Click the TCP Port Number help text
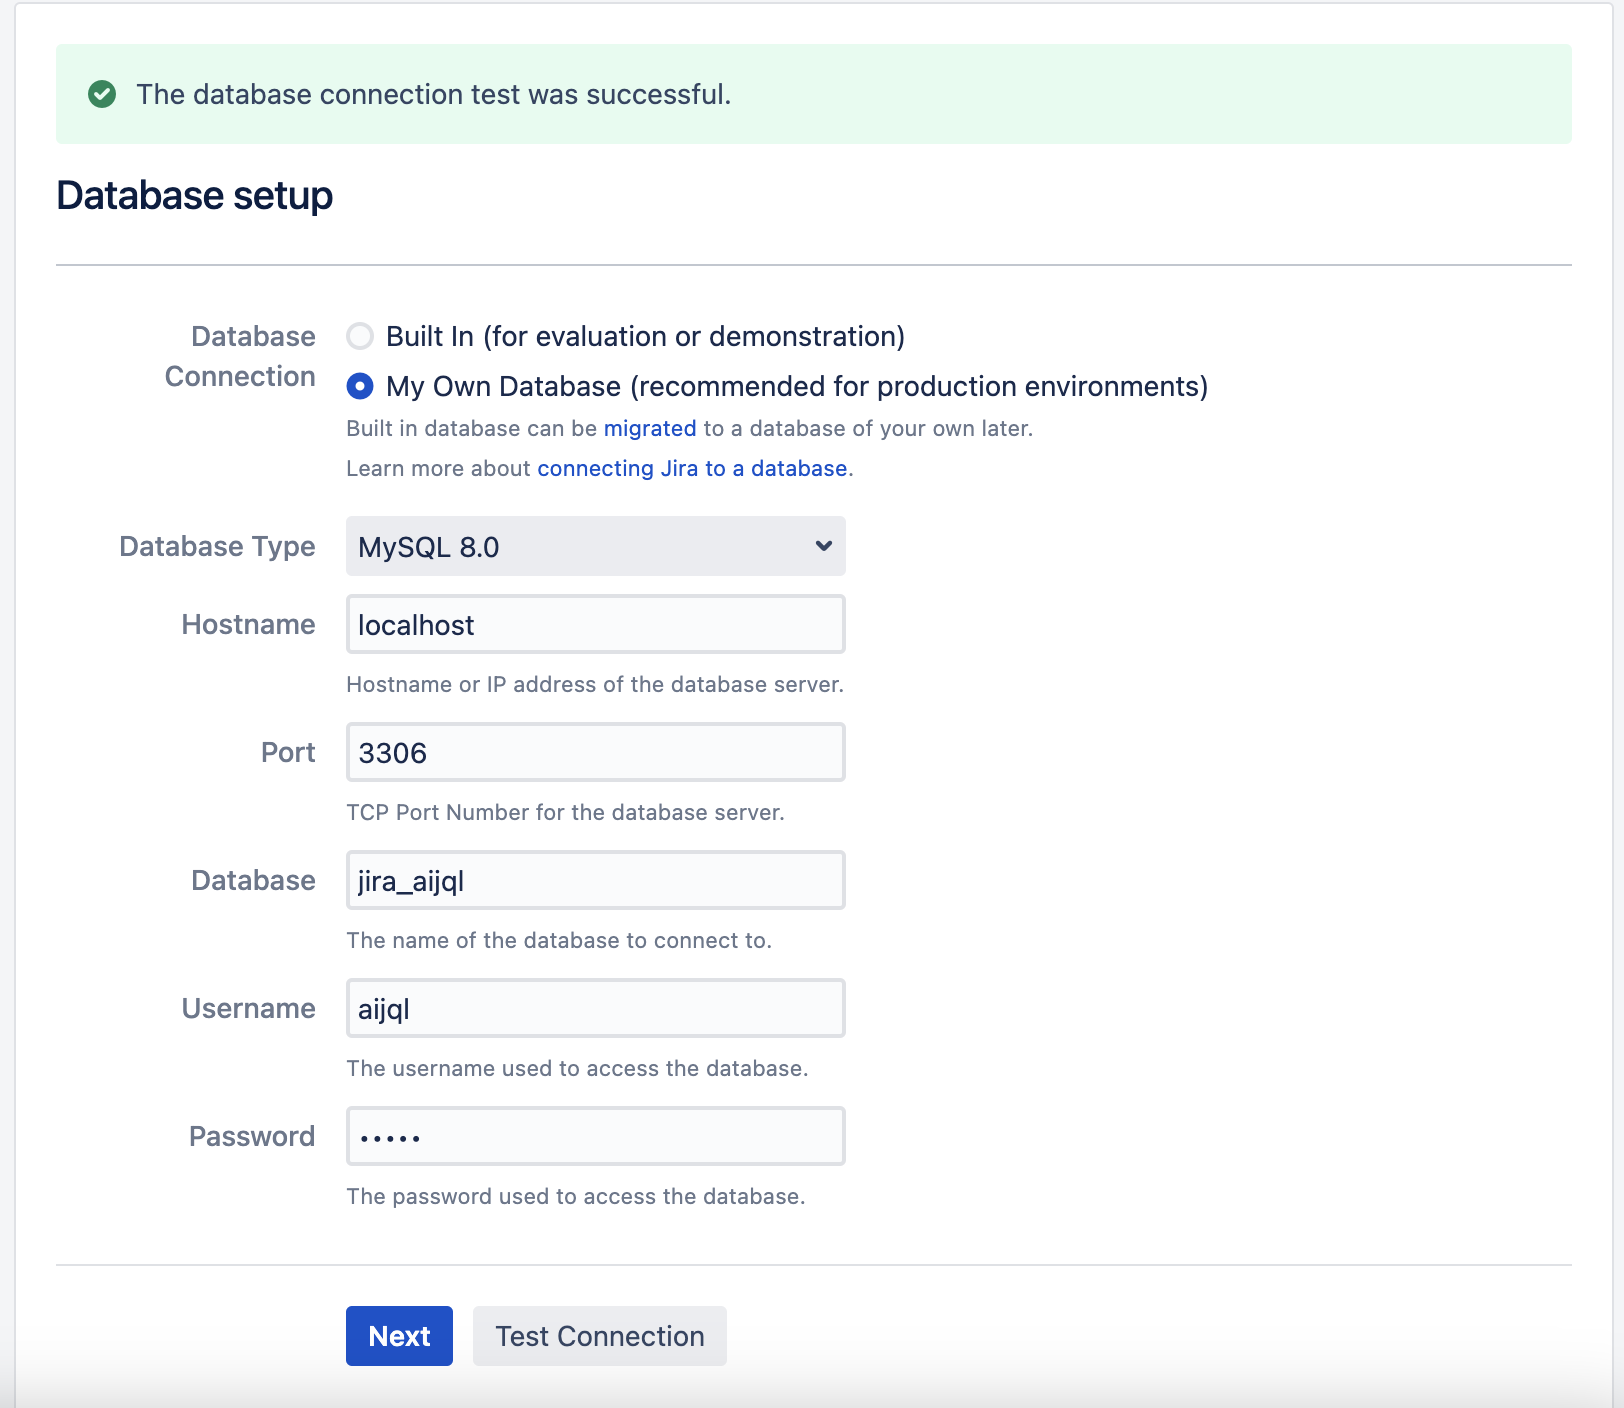Viewport: 1624px width, 1408px height. (x=565, y=812)
